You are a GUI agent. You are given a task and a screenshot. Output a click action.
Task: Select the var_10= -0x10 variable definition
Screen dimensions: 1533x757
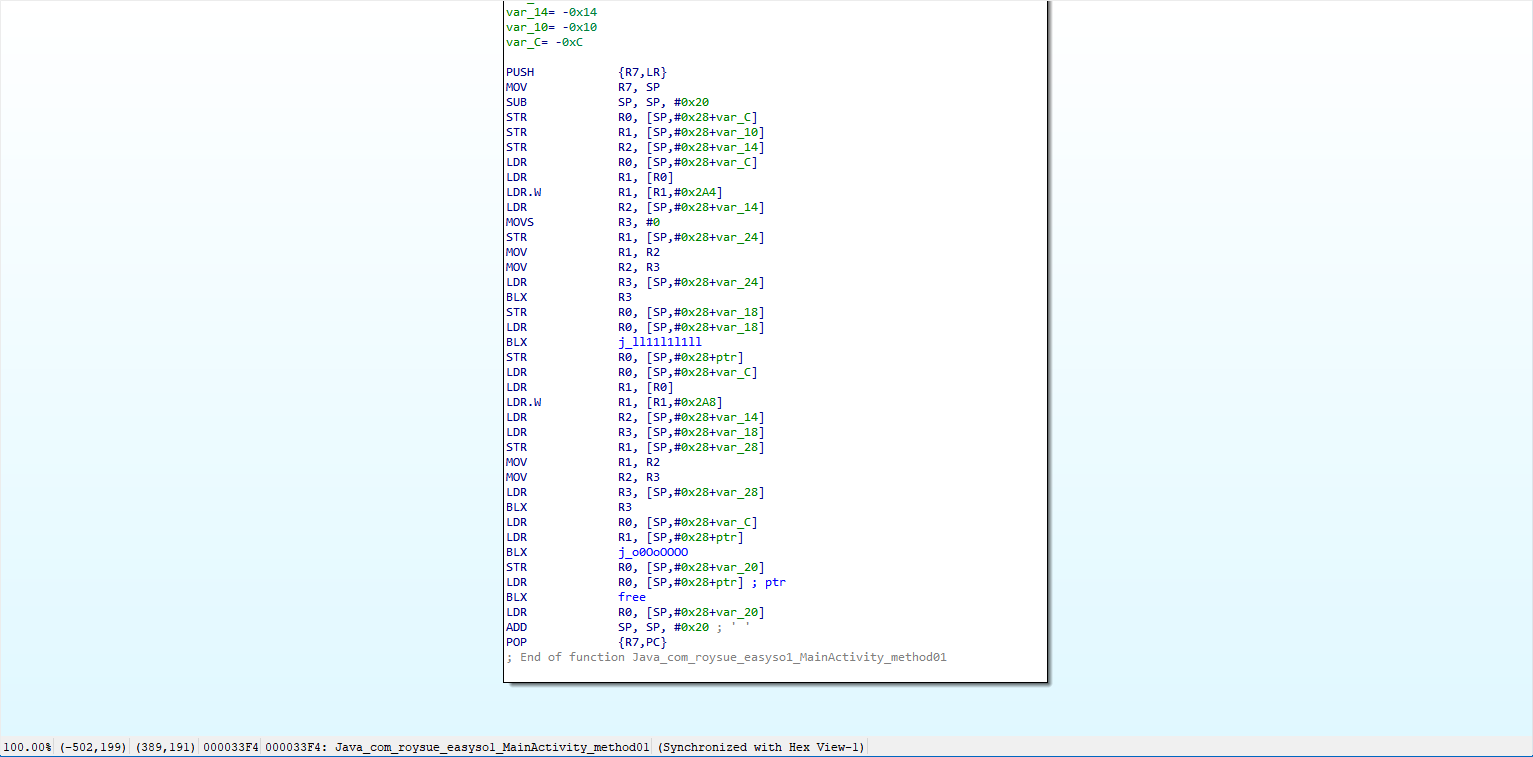pyautogui.click(x=551, y=27)
